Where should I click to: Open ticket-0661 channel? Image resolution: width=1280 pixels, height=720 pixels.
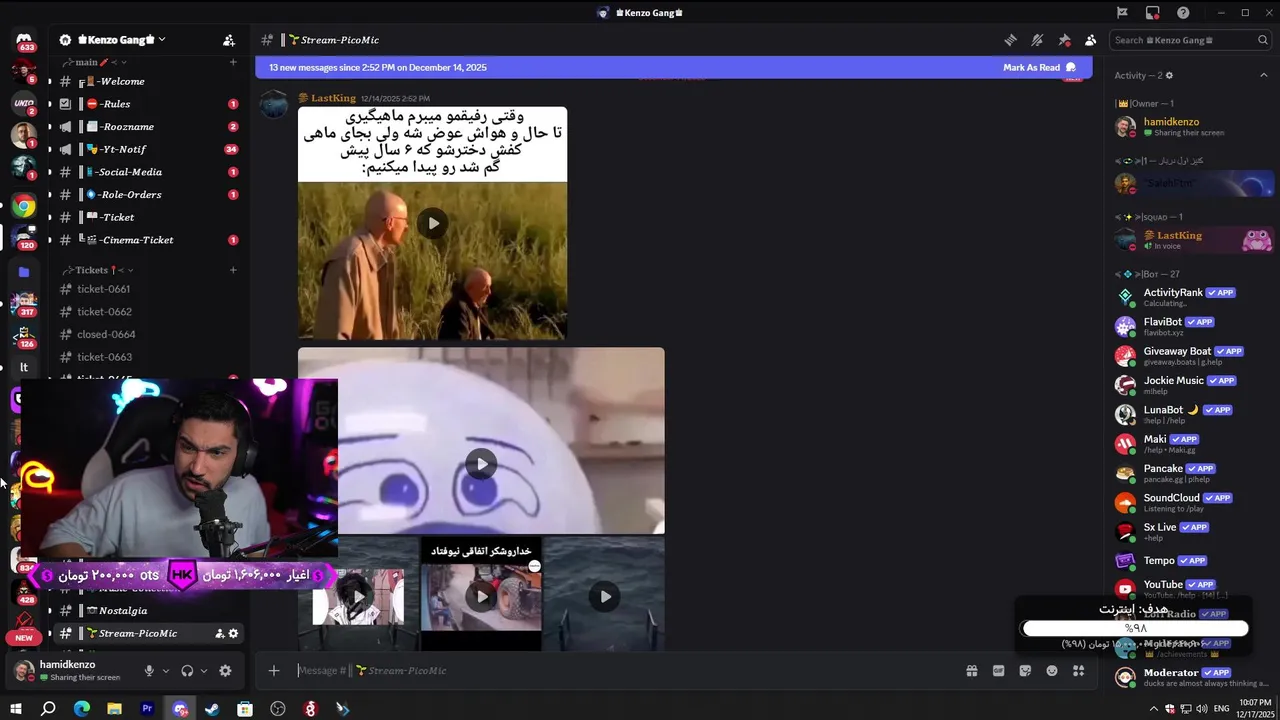tap(147, 289)
